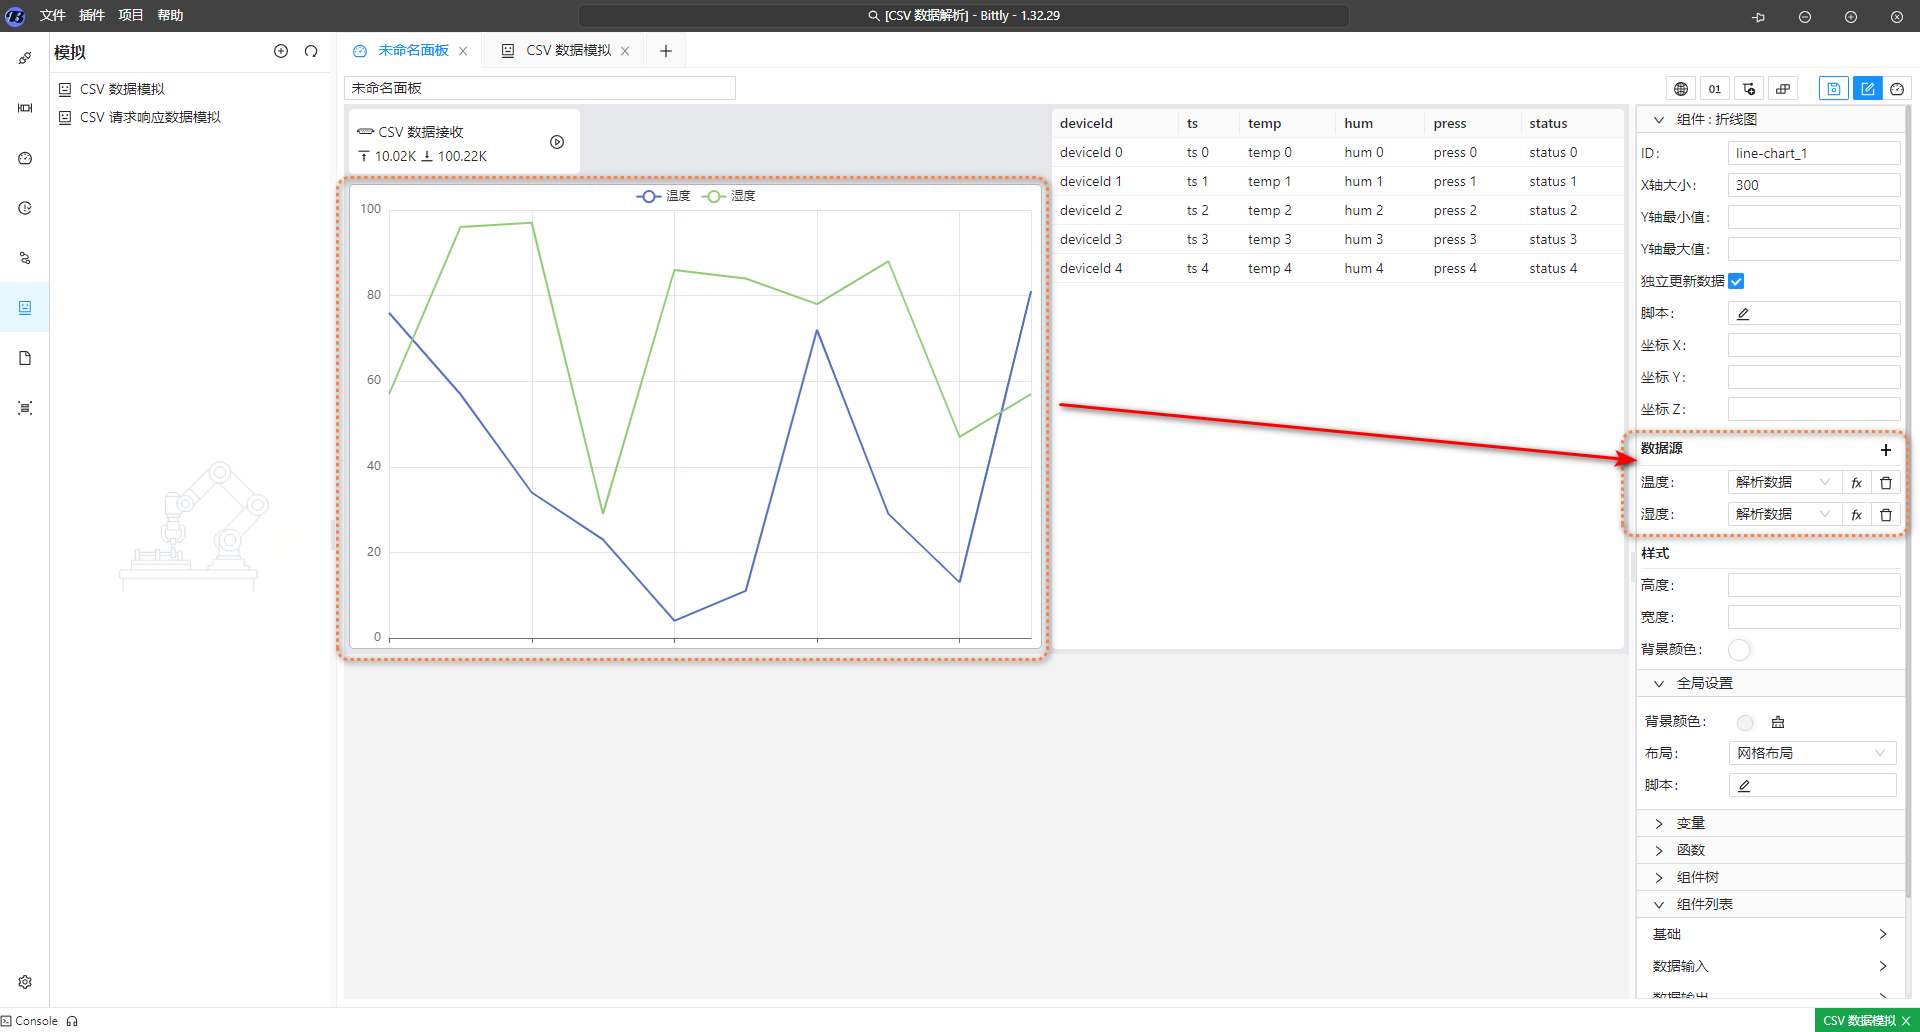This screenshot has width=1920, height=1032.
Task: Open the settings gear in left sidebar
Action: click(25, 982)
